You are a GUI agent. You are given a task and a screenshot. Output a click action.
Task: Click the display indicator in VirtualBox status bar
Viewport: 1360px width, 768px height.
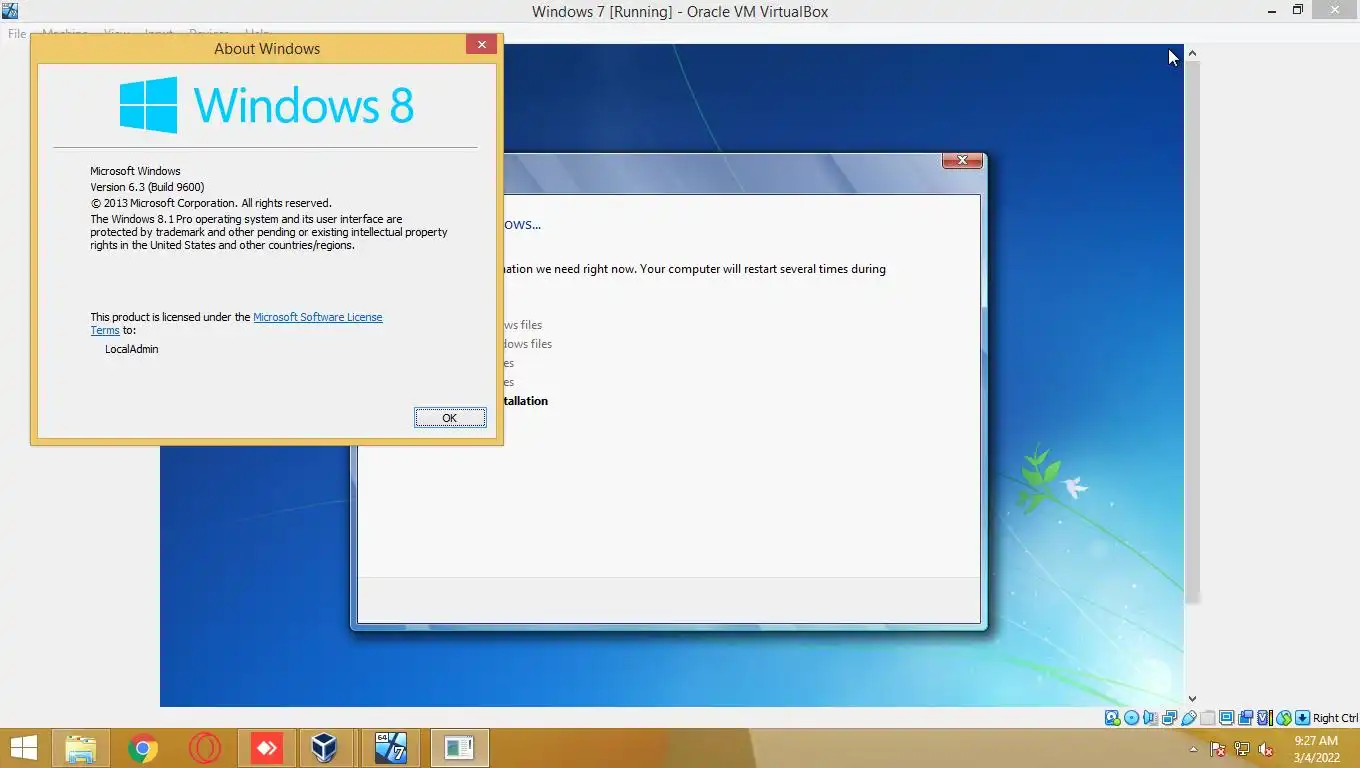1226,718
